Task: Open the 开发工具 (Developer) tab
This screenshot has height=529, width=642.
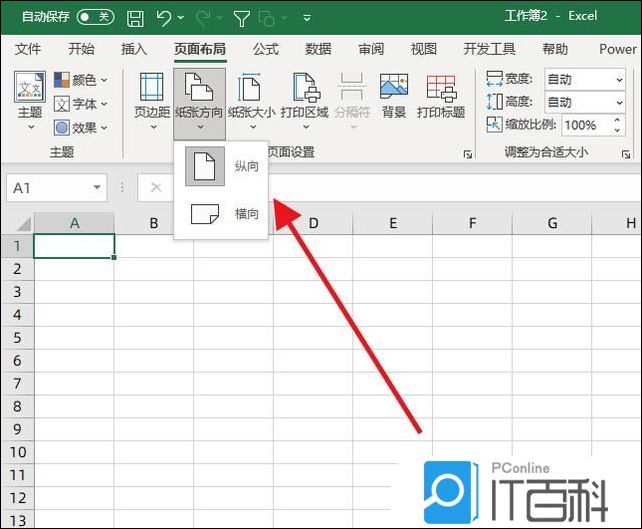Action: pyautogui.click(x=489, y=49)
